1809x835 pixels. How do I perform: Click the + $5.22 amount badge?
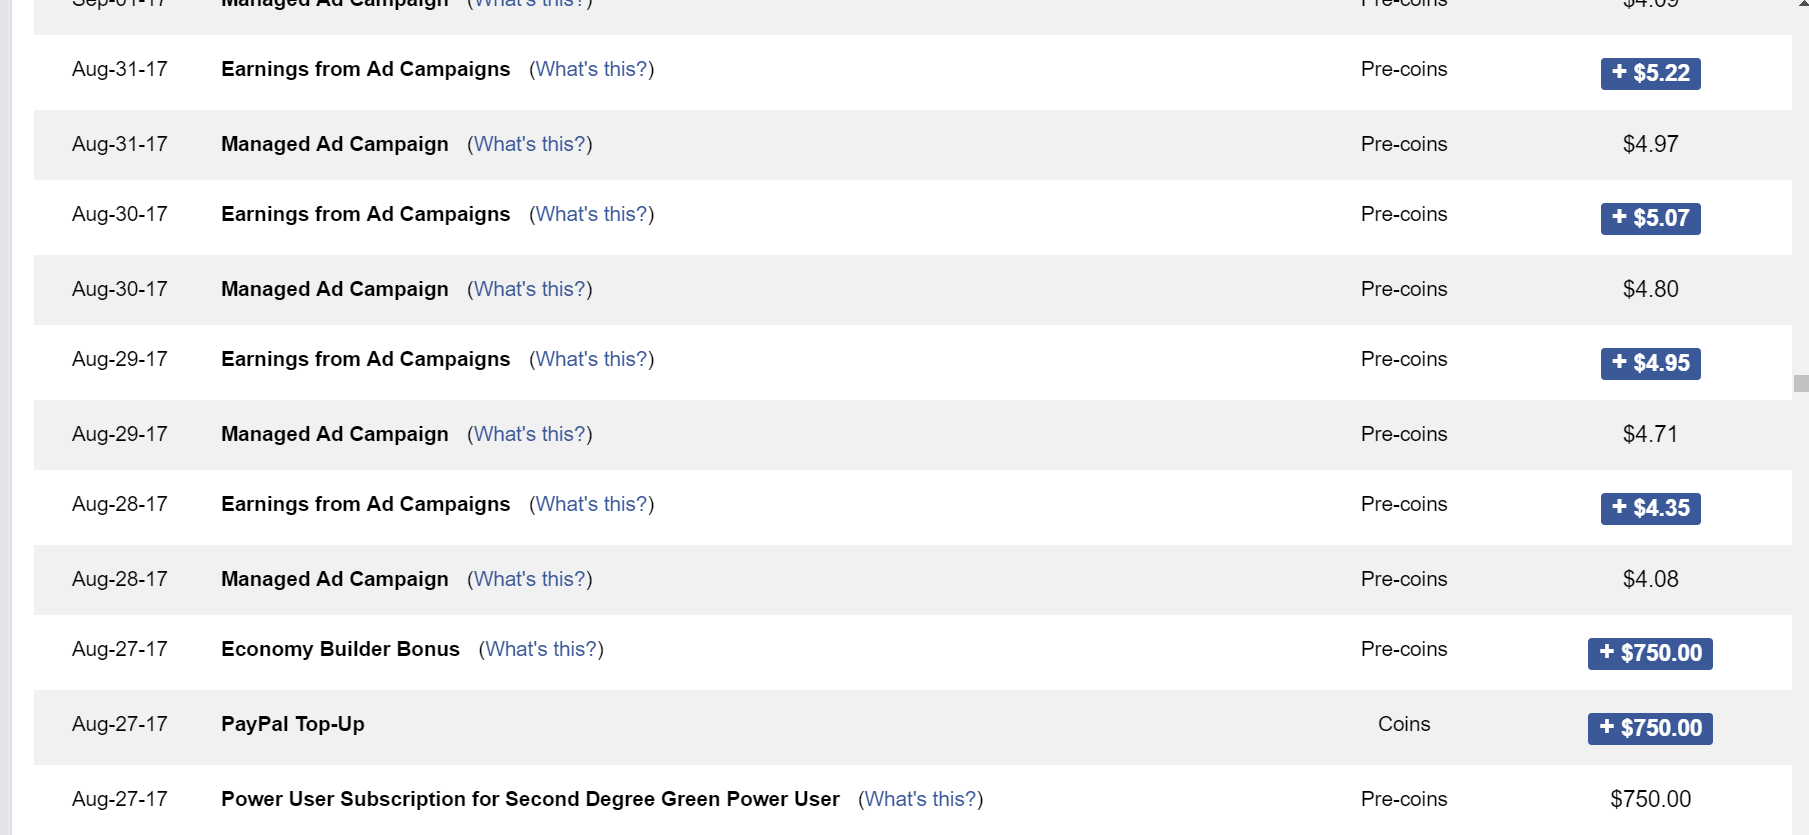(x=1650, y=73)
